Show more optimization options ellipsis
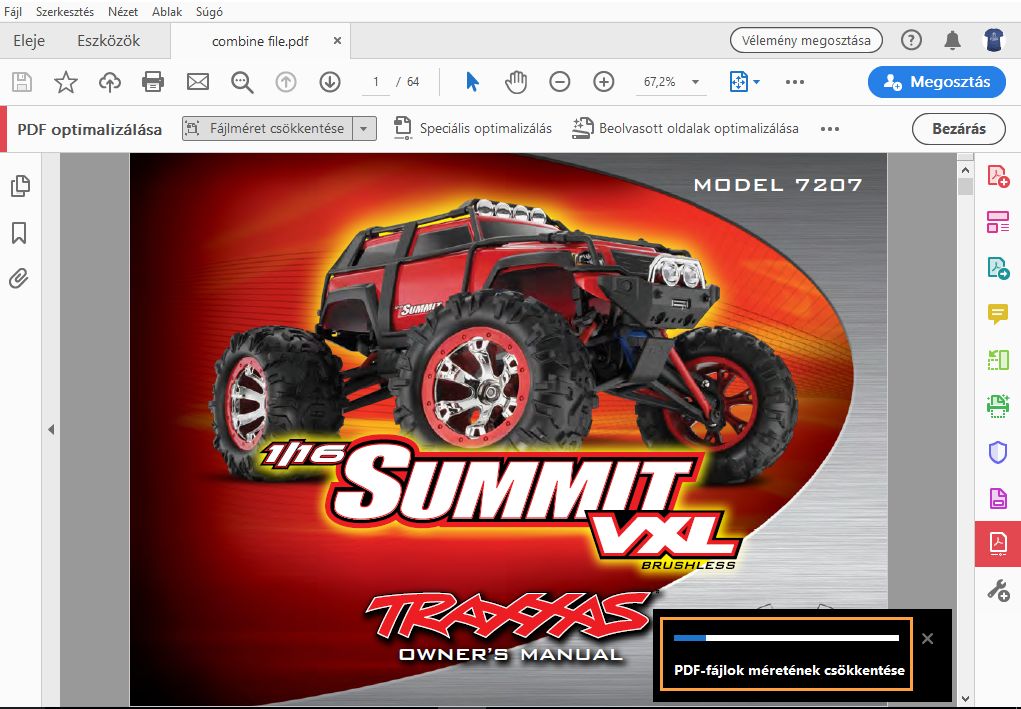 pyautogui.click(x=830, y=129)
